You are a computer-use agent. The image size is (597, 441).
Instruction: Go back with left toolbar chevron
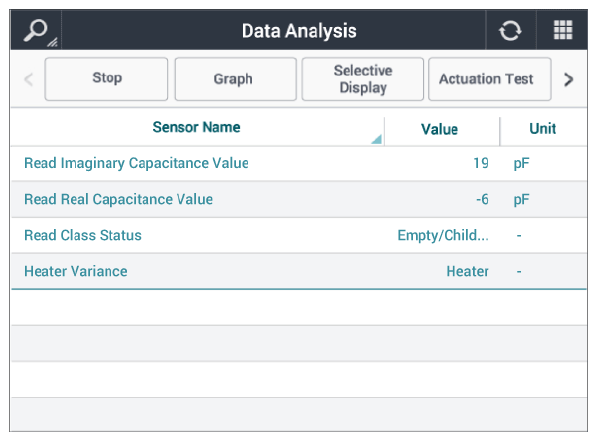[29, 79]
